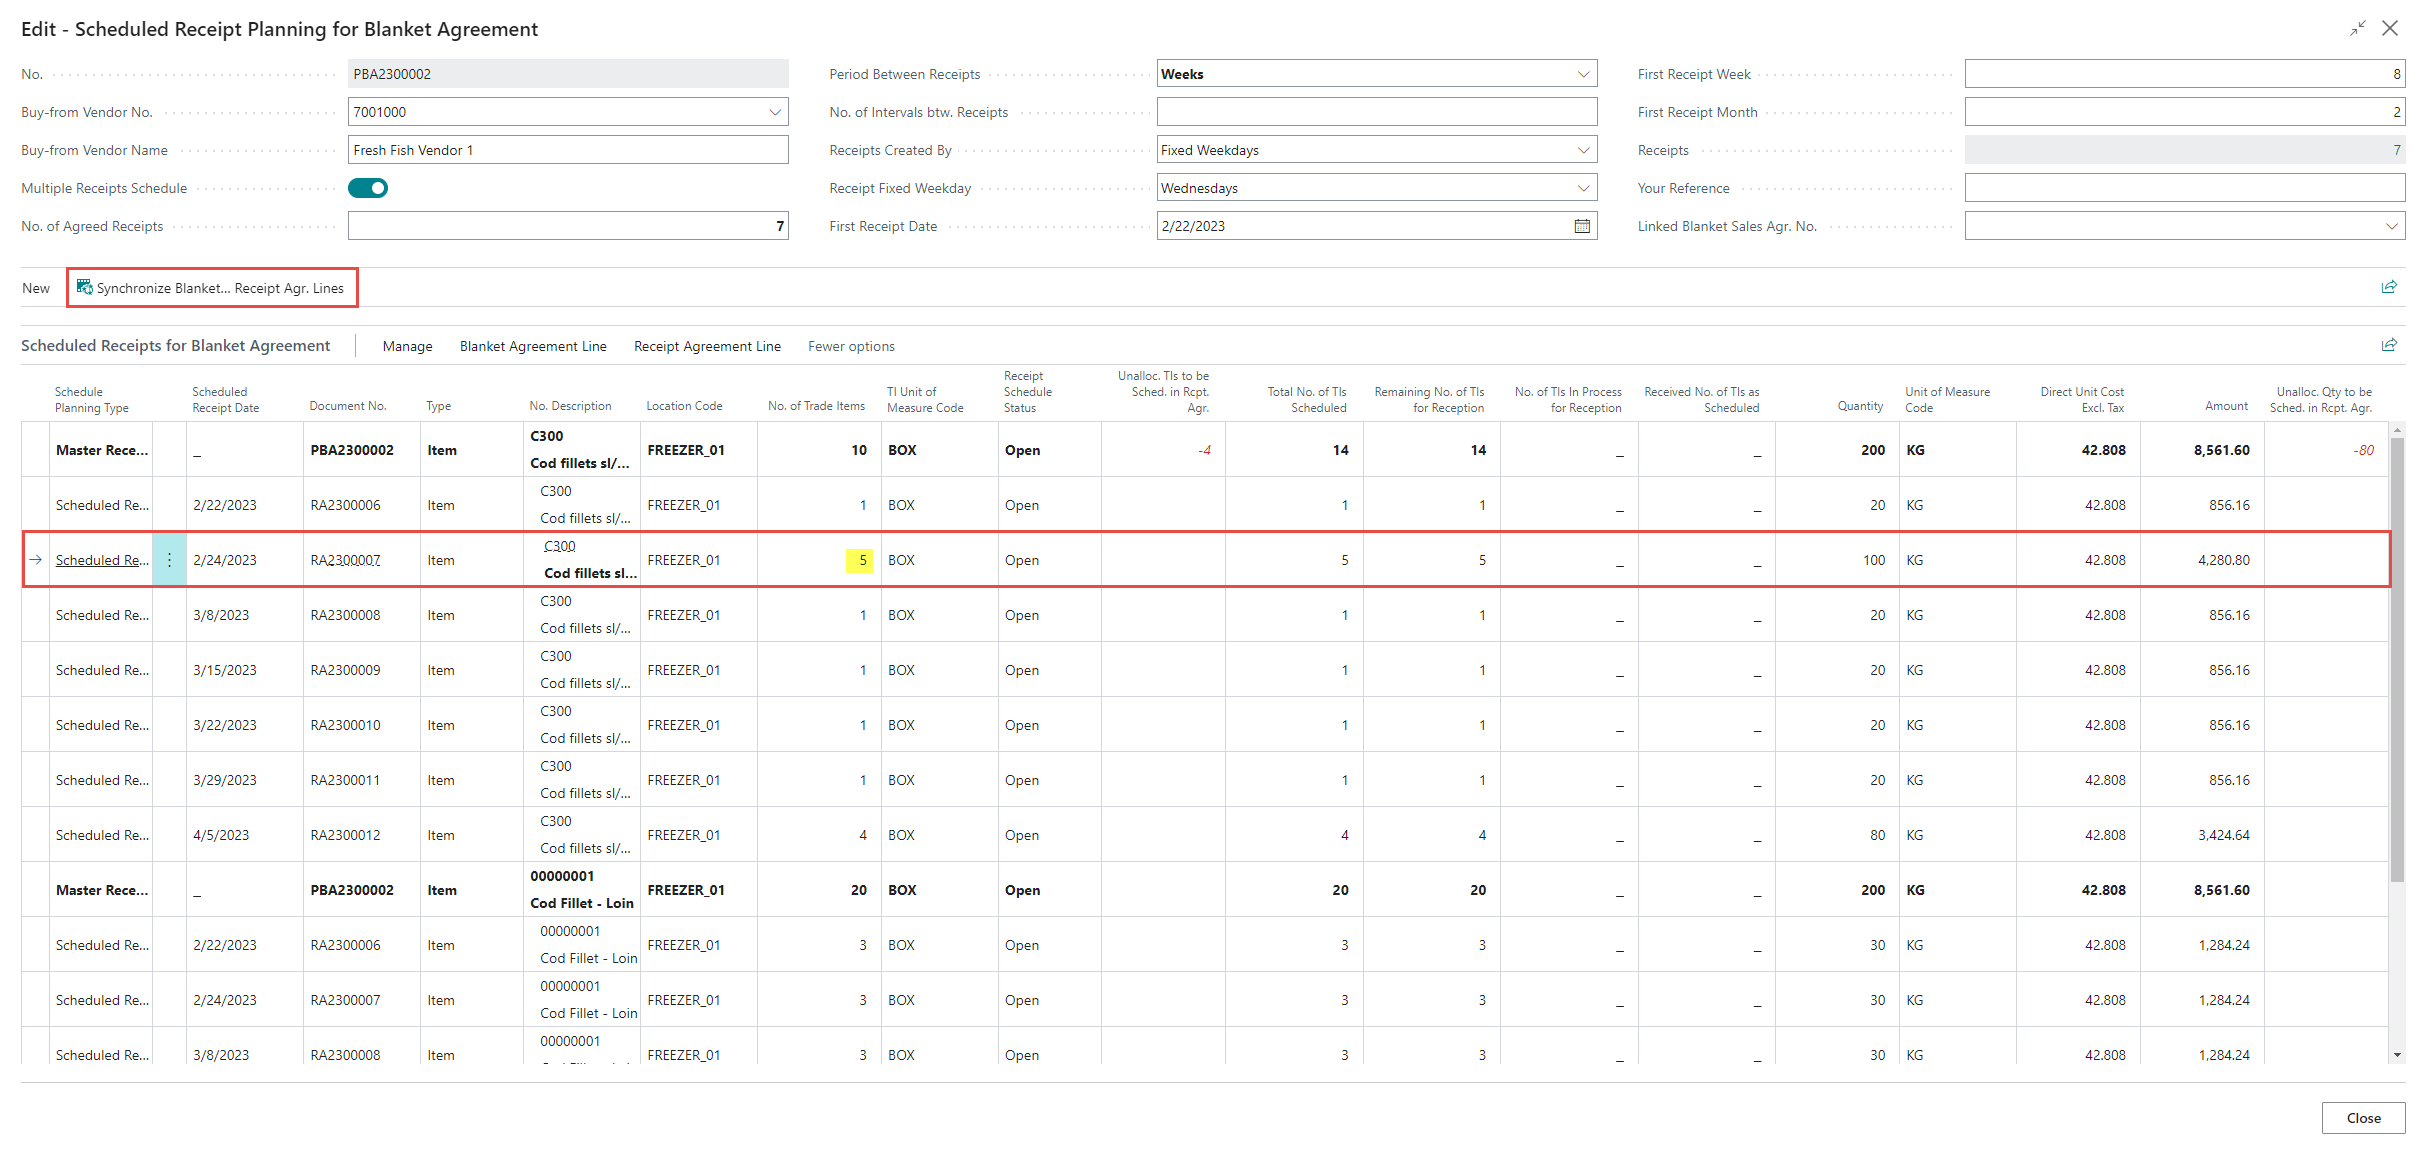Click scroll-down arrow of the lines scrollbar
The height and width of the screenshot is (1152, 2427).
tap(2396, 1055)
